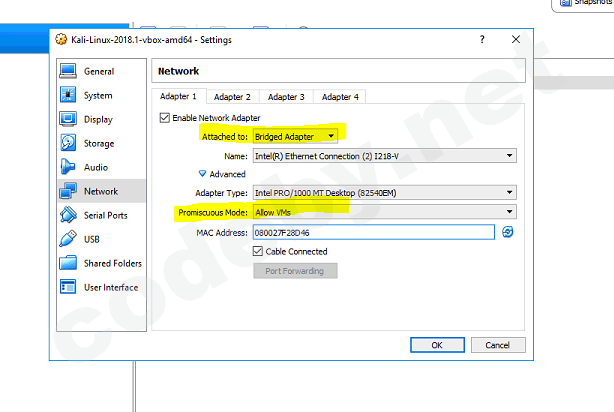Confirm settings with the OK button
Image resolution: width=614 pixels, height=412 pixels.
tap(437, 345)
